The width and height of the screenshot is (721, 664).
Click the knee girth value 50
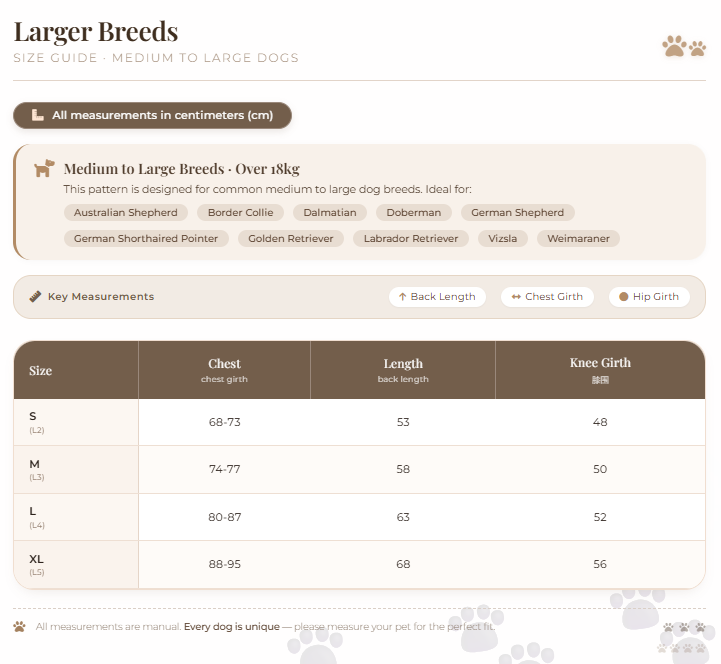[x=600, y=469]
